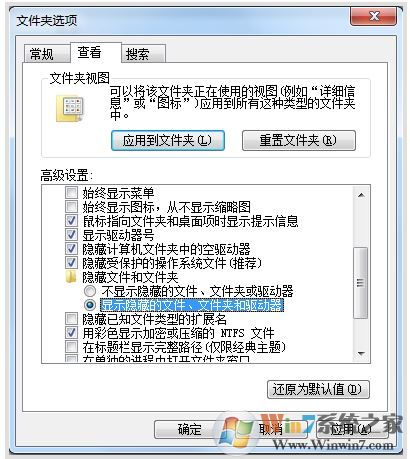
Task: Click the folder view icon in 文件夹视图
Action: [x=70, y=109]
